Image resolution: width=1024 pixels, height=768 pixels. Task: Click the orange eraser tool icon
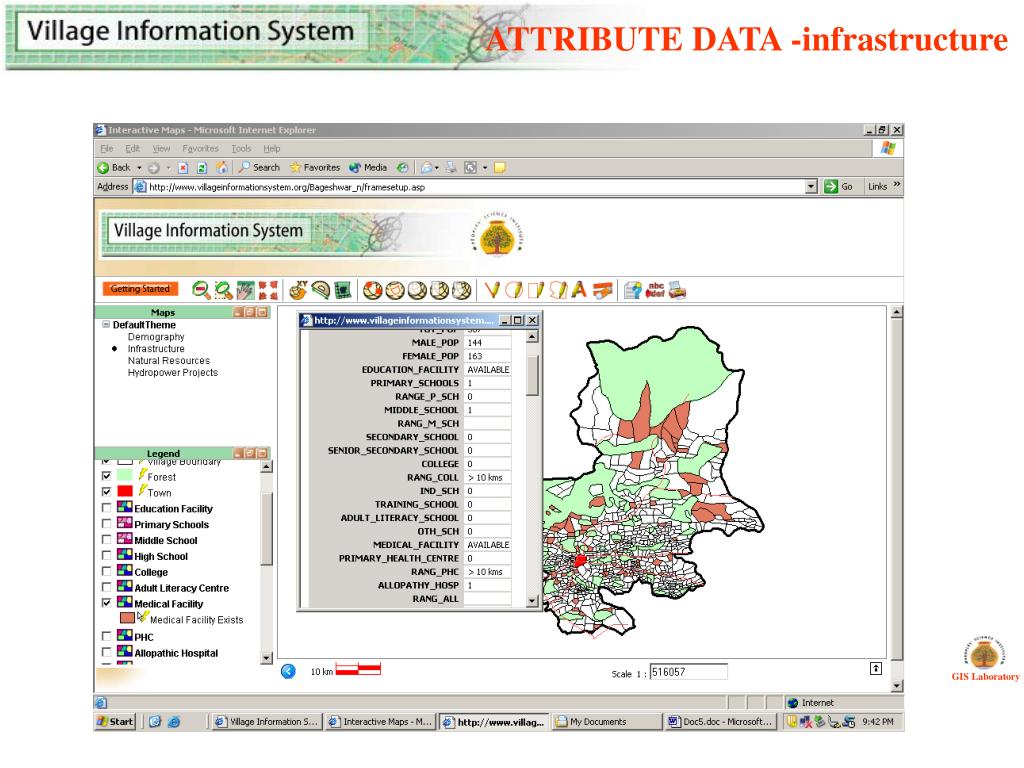click(602, 290)
